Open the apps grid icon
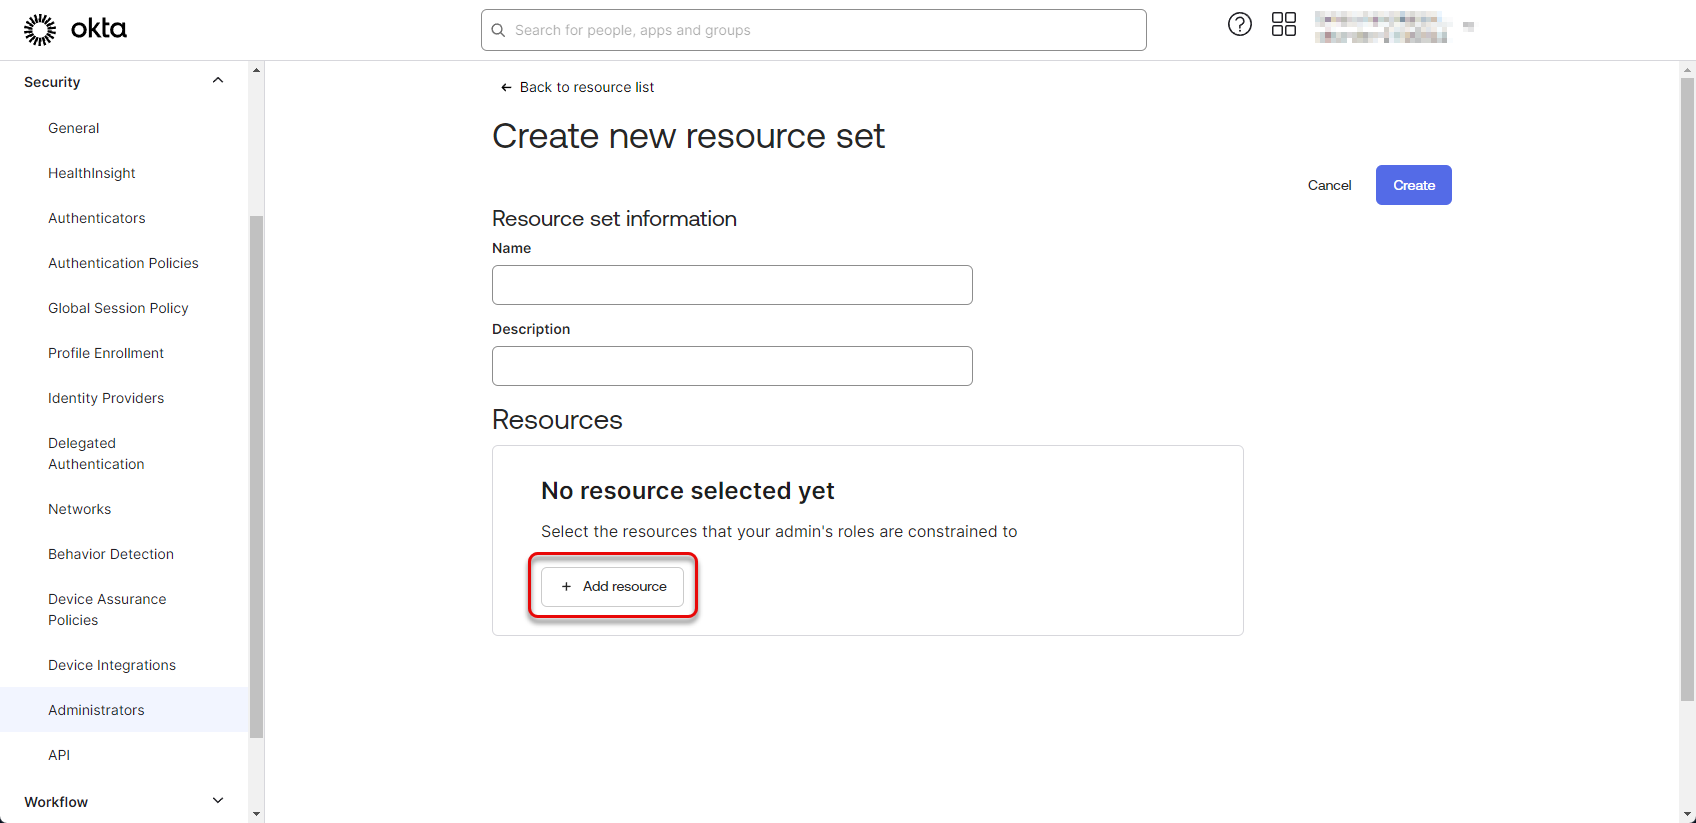 (x=1283, y=25)
